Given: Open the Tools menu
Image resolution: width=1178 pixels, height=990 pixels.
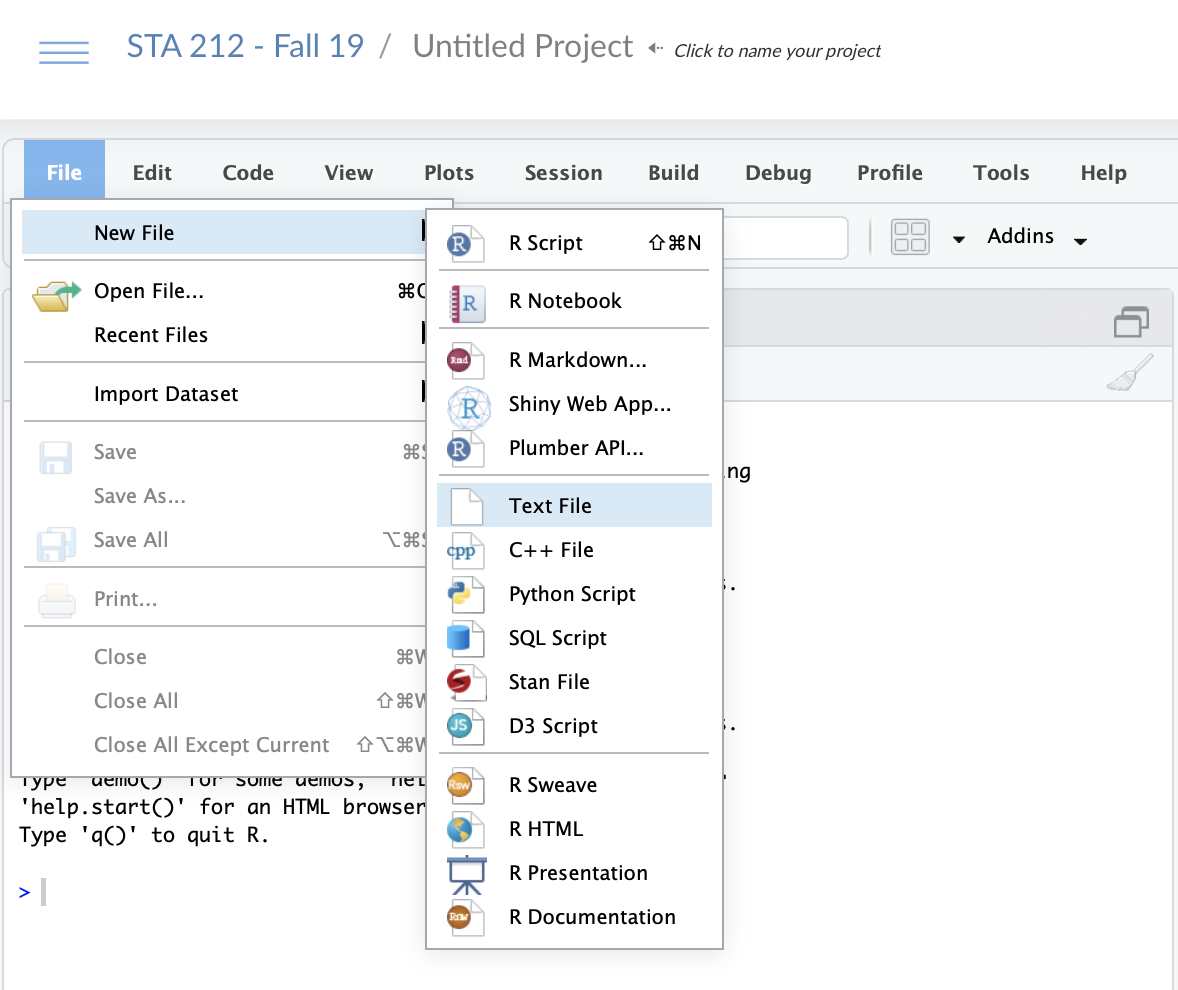Looking at the screenshot, I should tap(1001, 173).
